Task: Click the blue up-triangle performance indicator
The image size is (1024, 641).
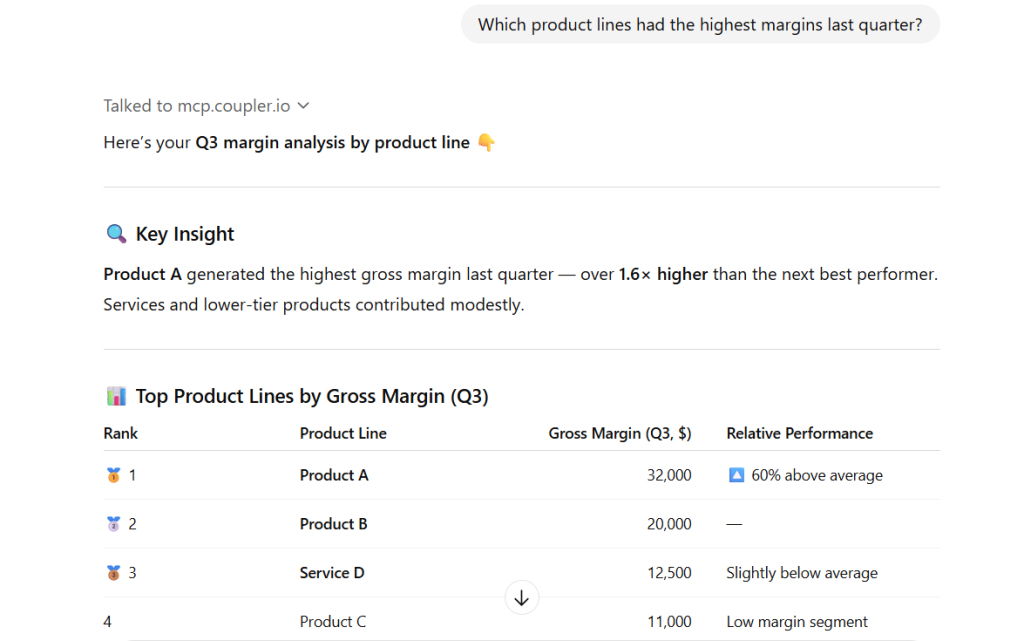Action: [x=735, y=474]
